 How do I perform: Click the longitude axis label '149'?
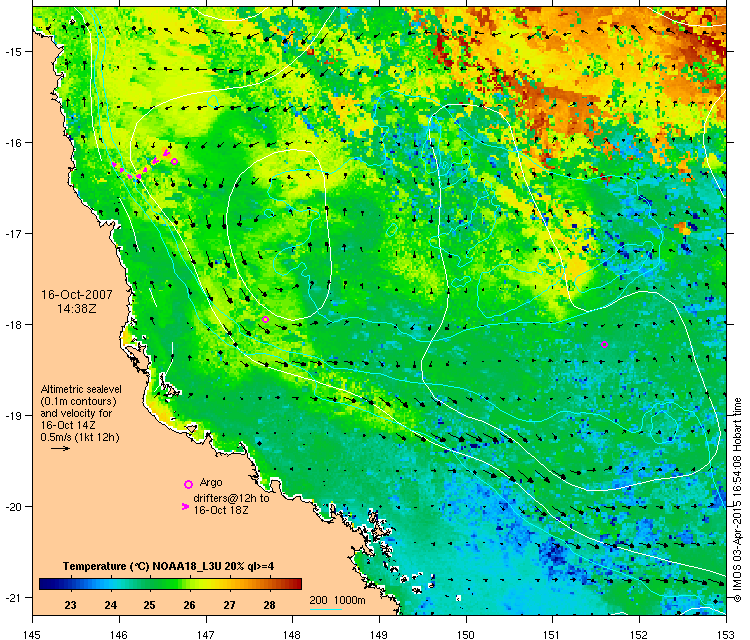(379, 635)
